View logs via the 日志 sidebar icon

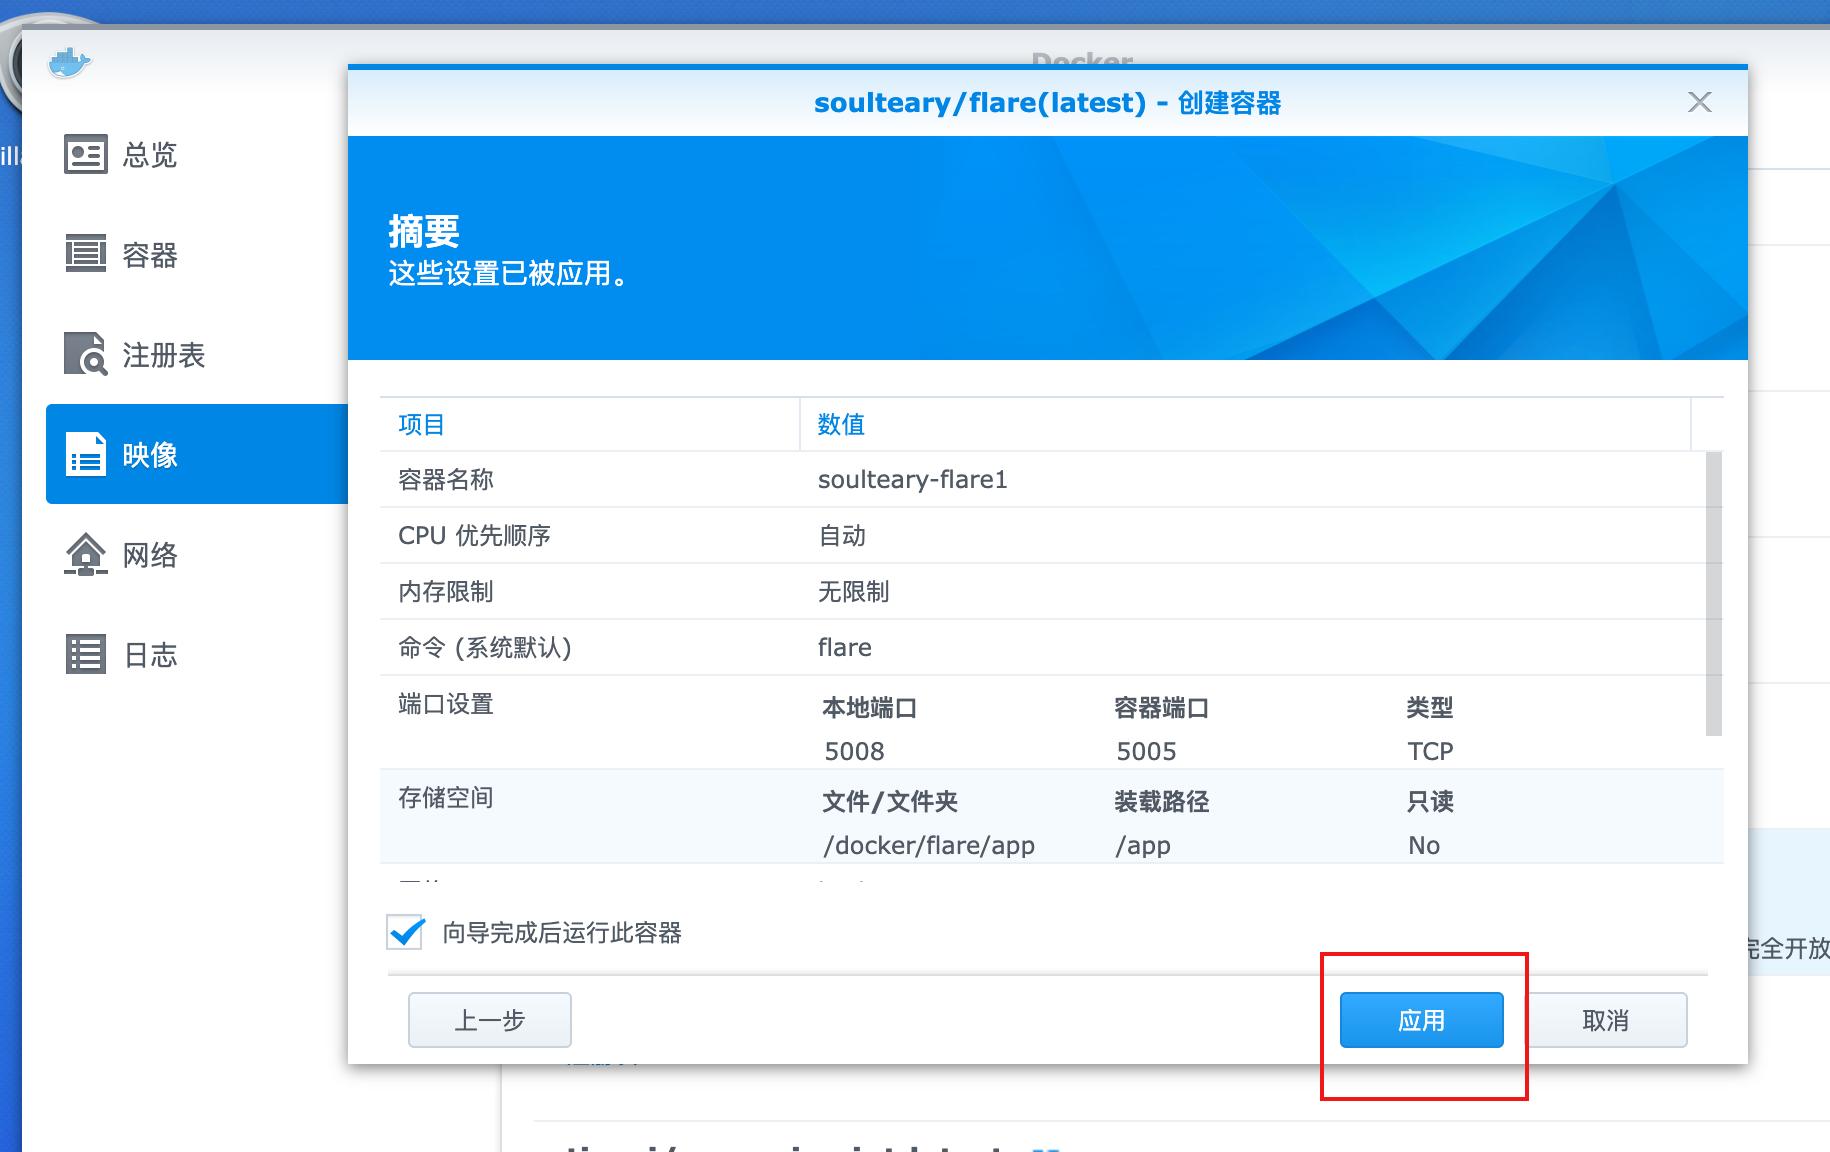[x=85, y=655]
